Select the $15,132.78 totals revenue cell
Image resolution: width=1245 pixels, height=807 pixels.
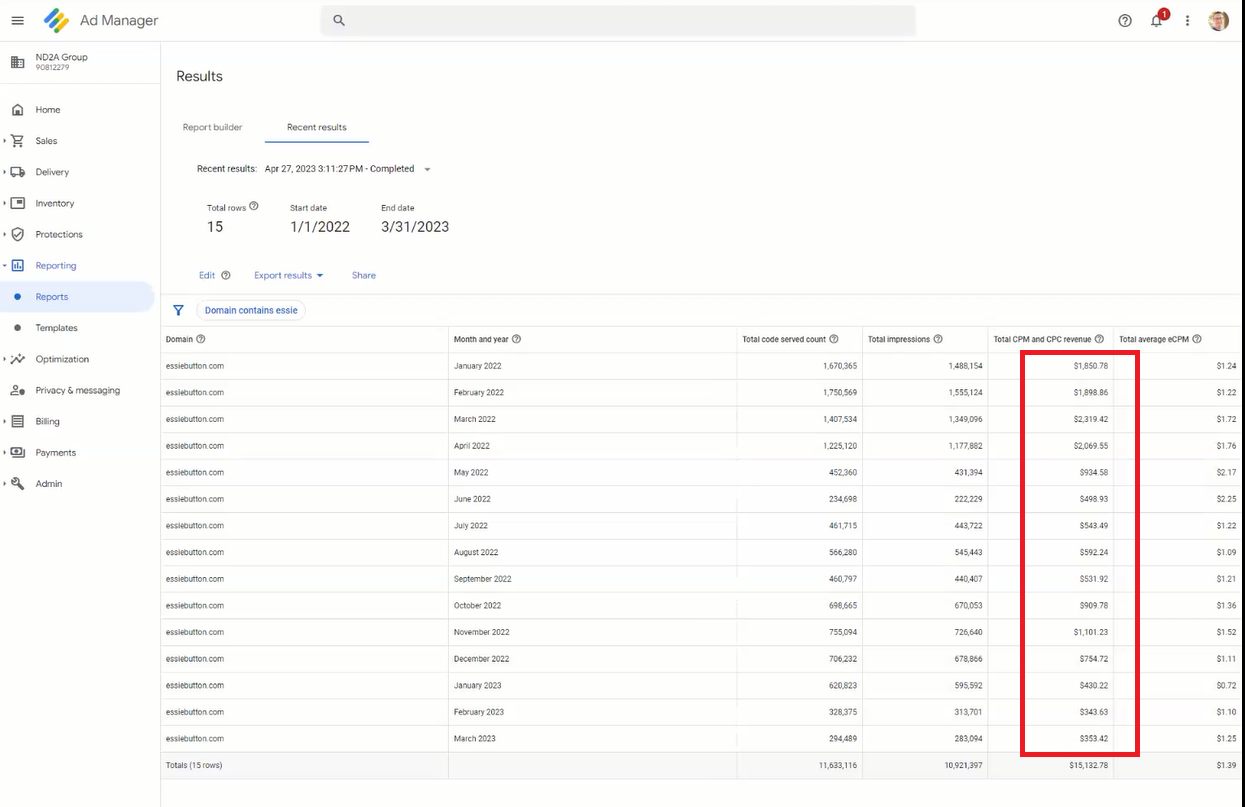1051,765
